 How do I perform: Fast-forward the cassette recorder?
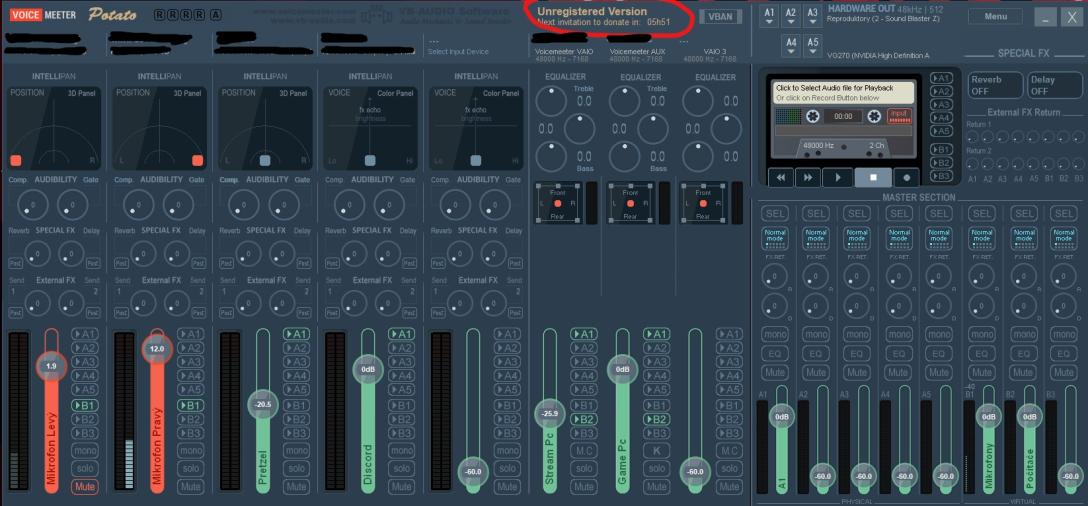pyautogui.click(x=808, y=177)
